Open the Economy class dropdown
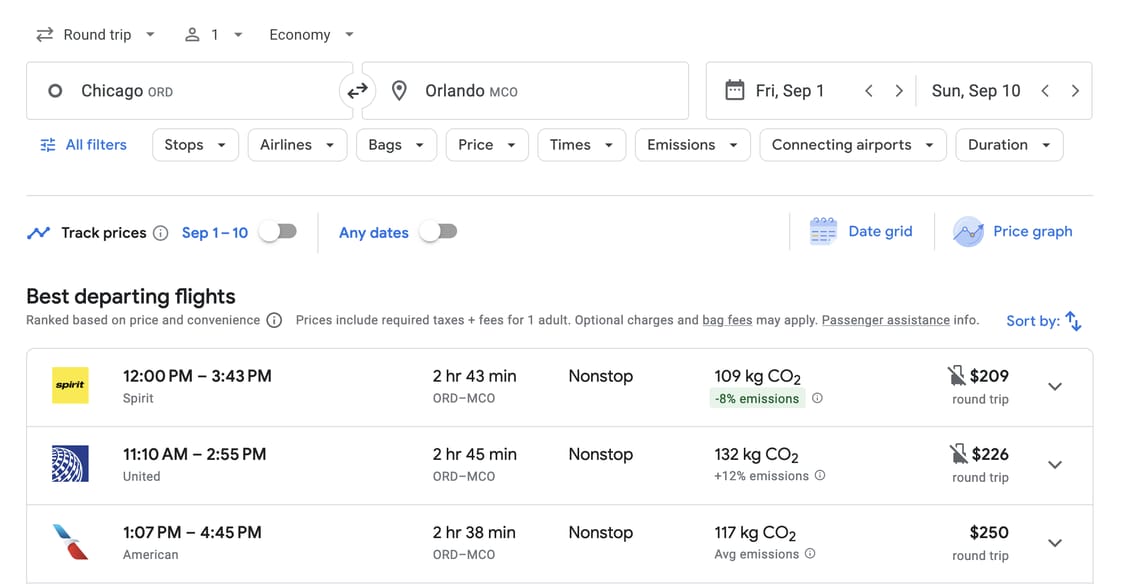 [x=311, y=34]
